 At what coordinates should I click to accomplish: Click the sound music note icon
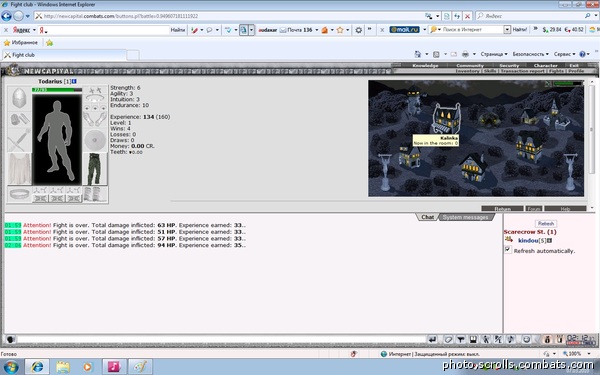click(511, 339)
